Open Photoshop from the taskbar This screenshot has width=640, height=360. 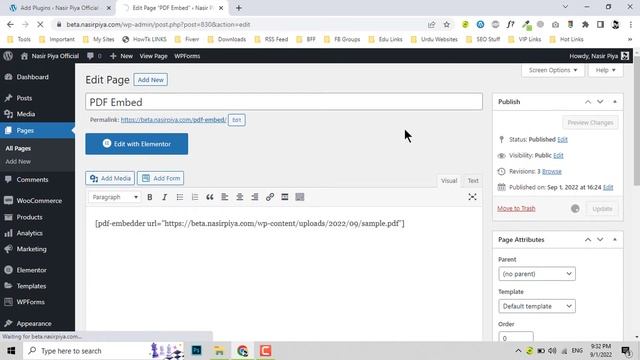[x=196, y=351]
